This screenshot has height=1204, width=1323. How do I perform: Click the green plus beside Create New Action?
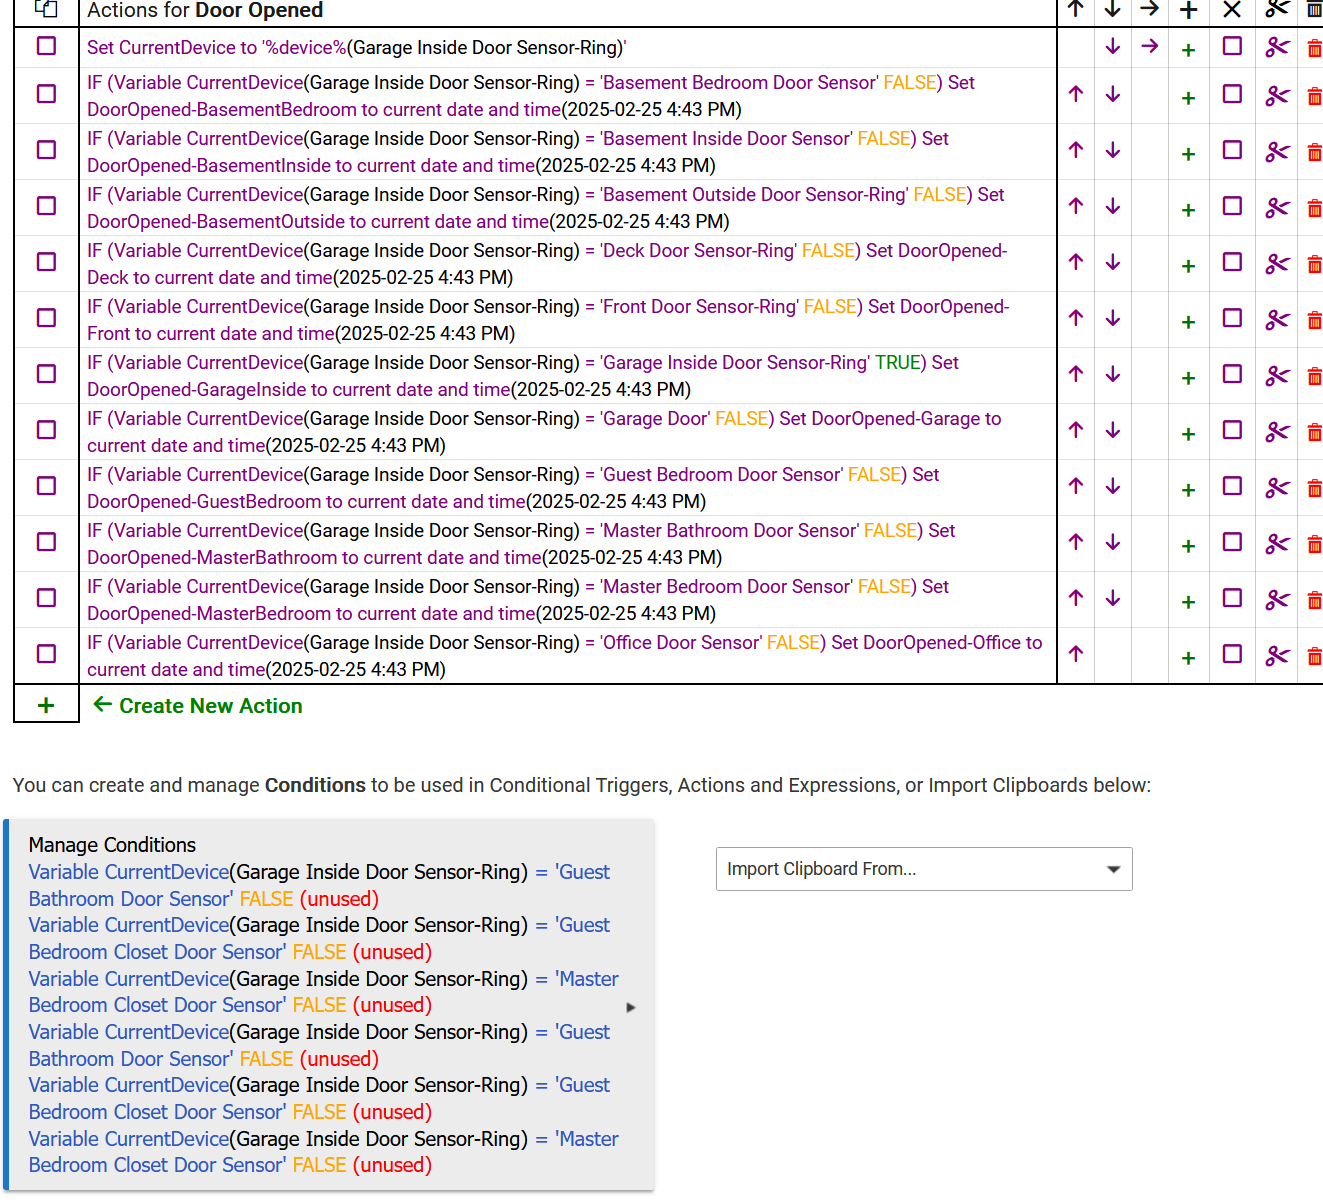(x=46, y=705)
